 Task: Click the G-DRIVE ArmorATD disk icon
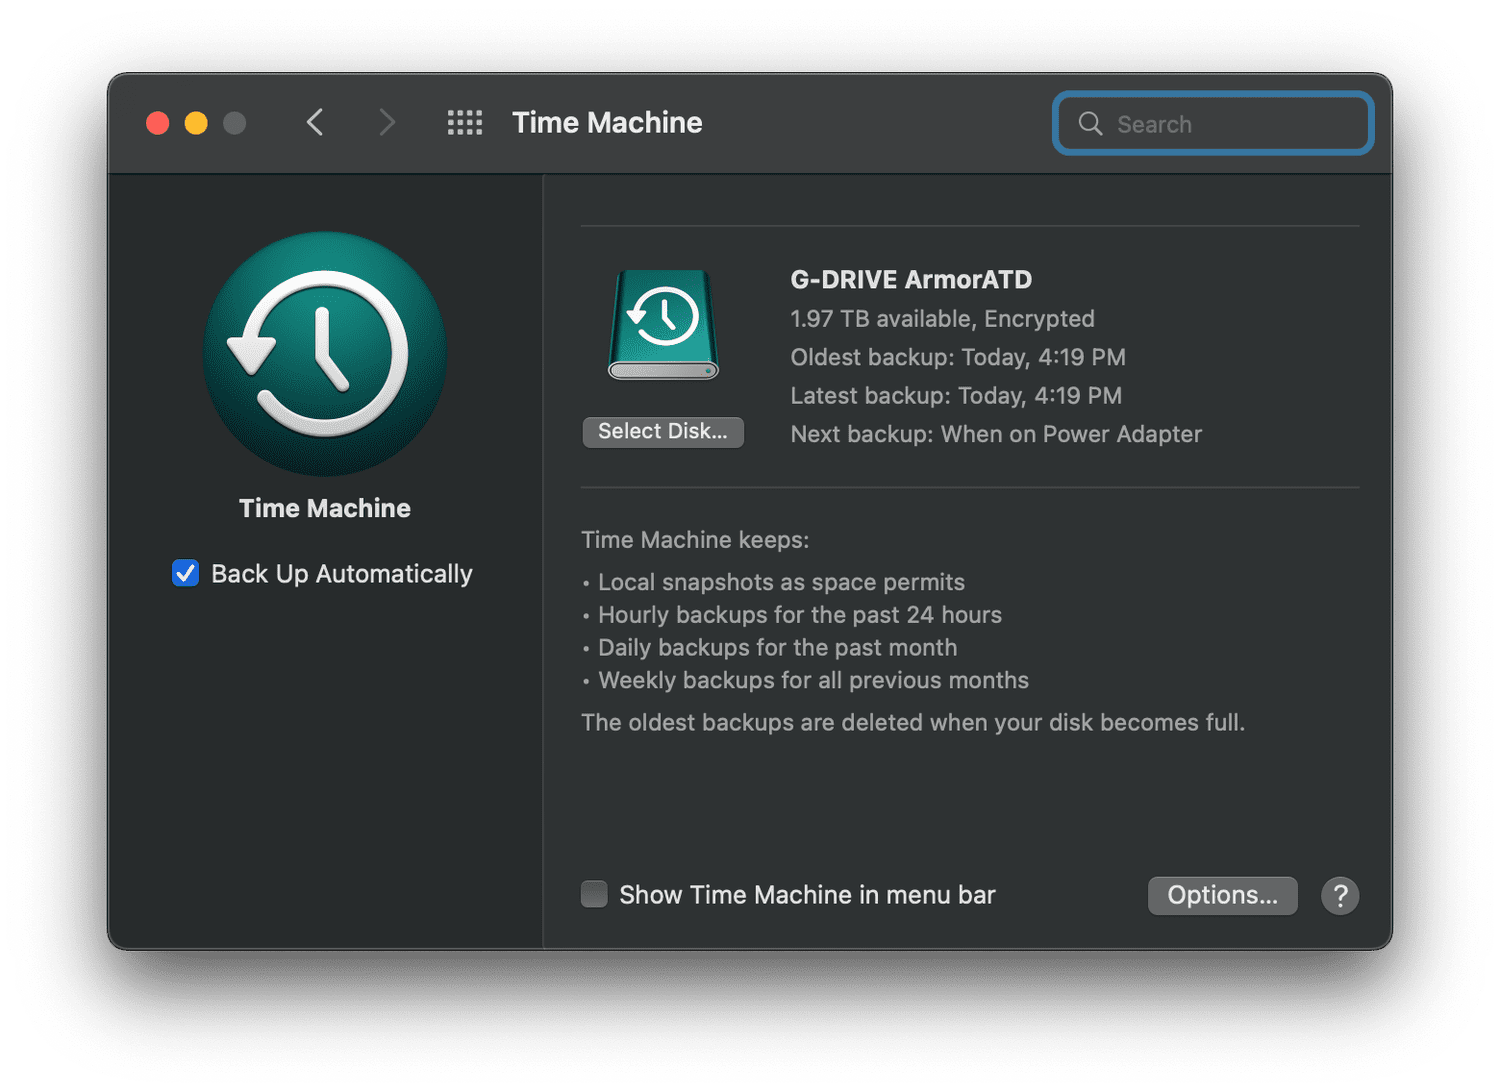click(662, 323)
